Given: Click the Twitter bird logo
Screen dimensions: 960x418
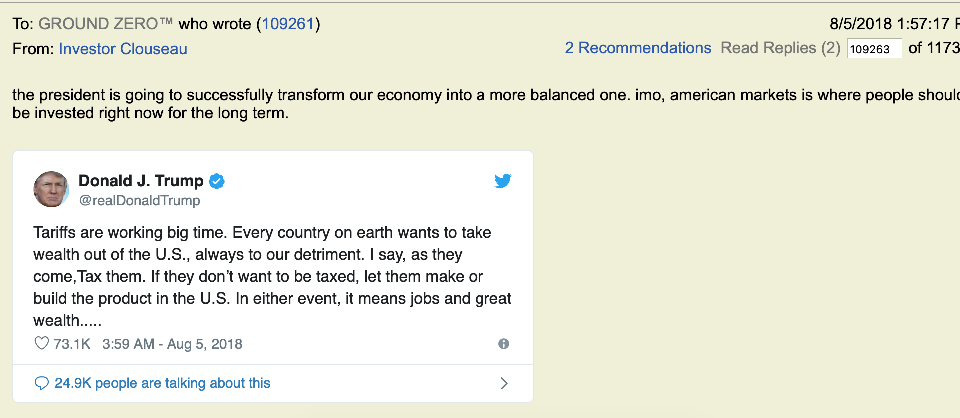Looking at the screenshot, I should (x=503, y=181).
